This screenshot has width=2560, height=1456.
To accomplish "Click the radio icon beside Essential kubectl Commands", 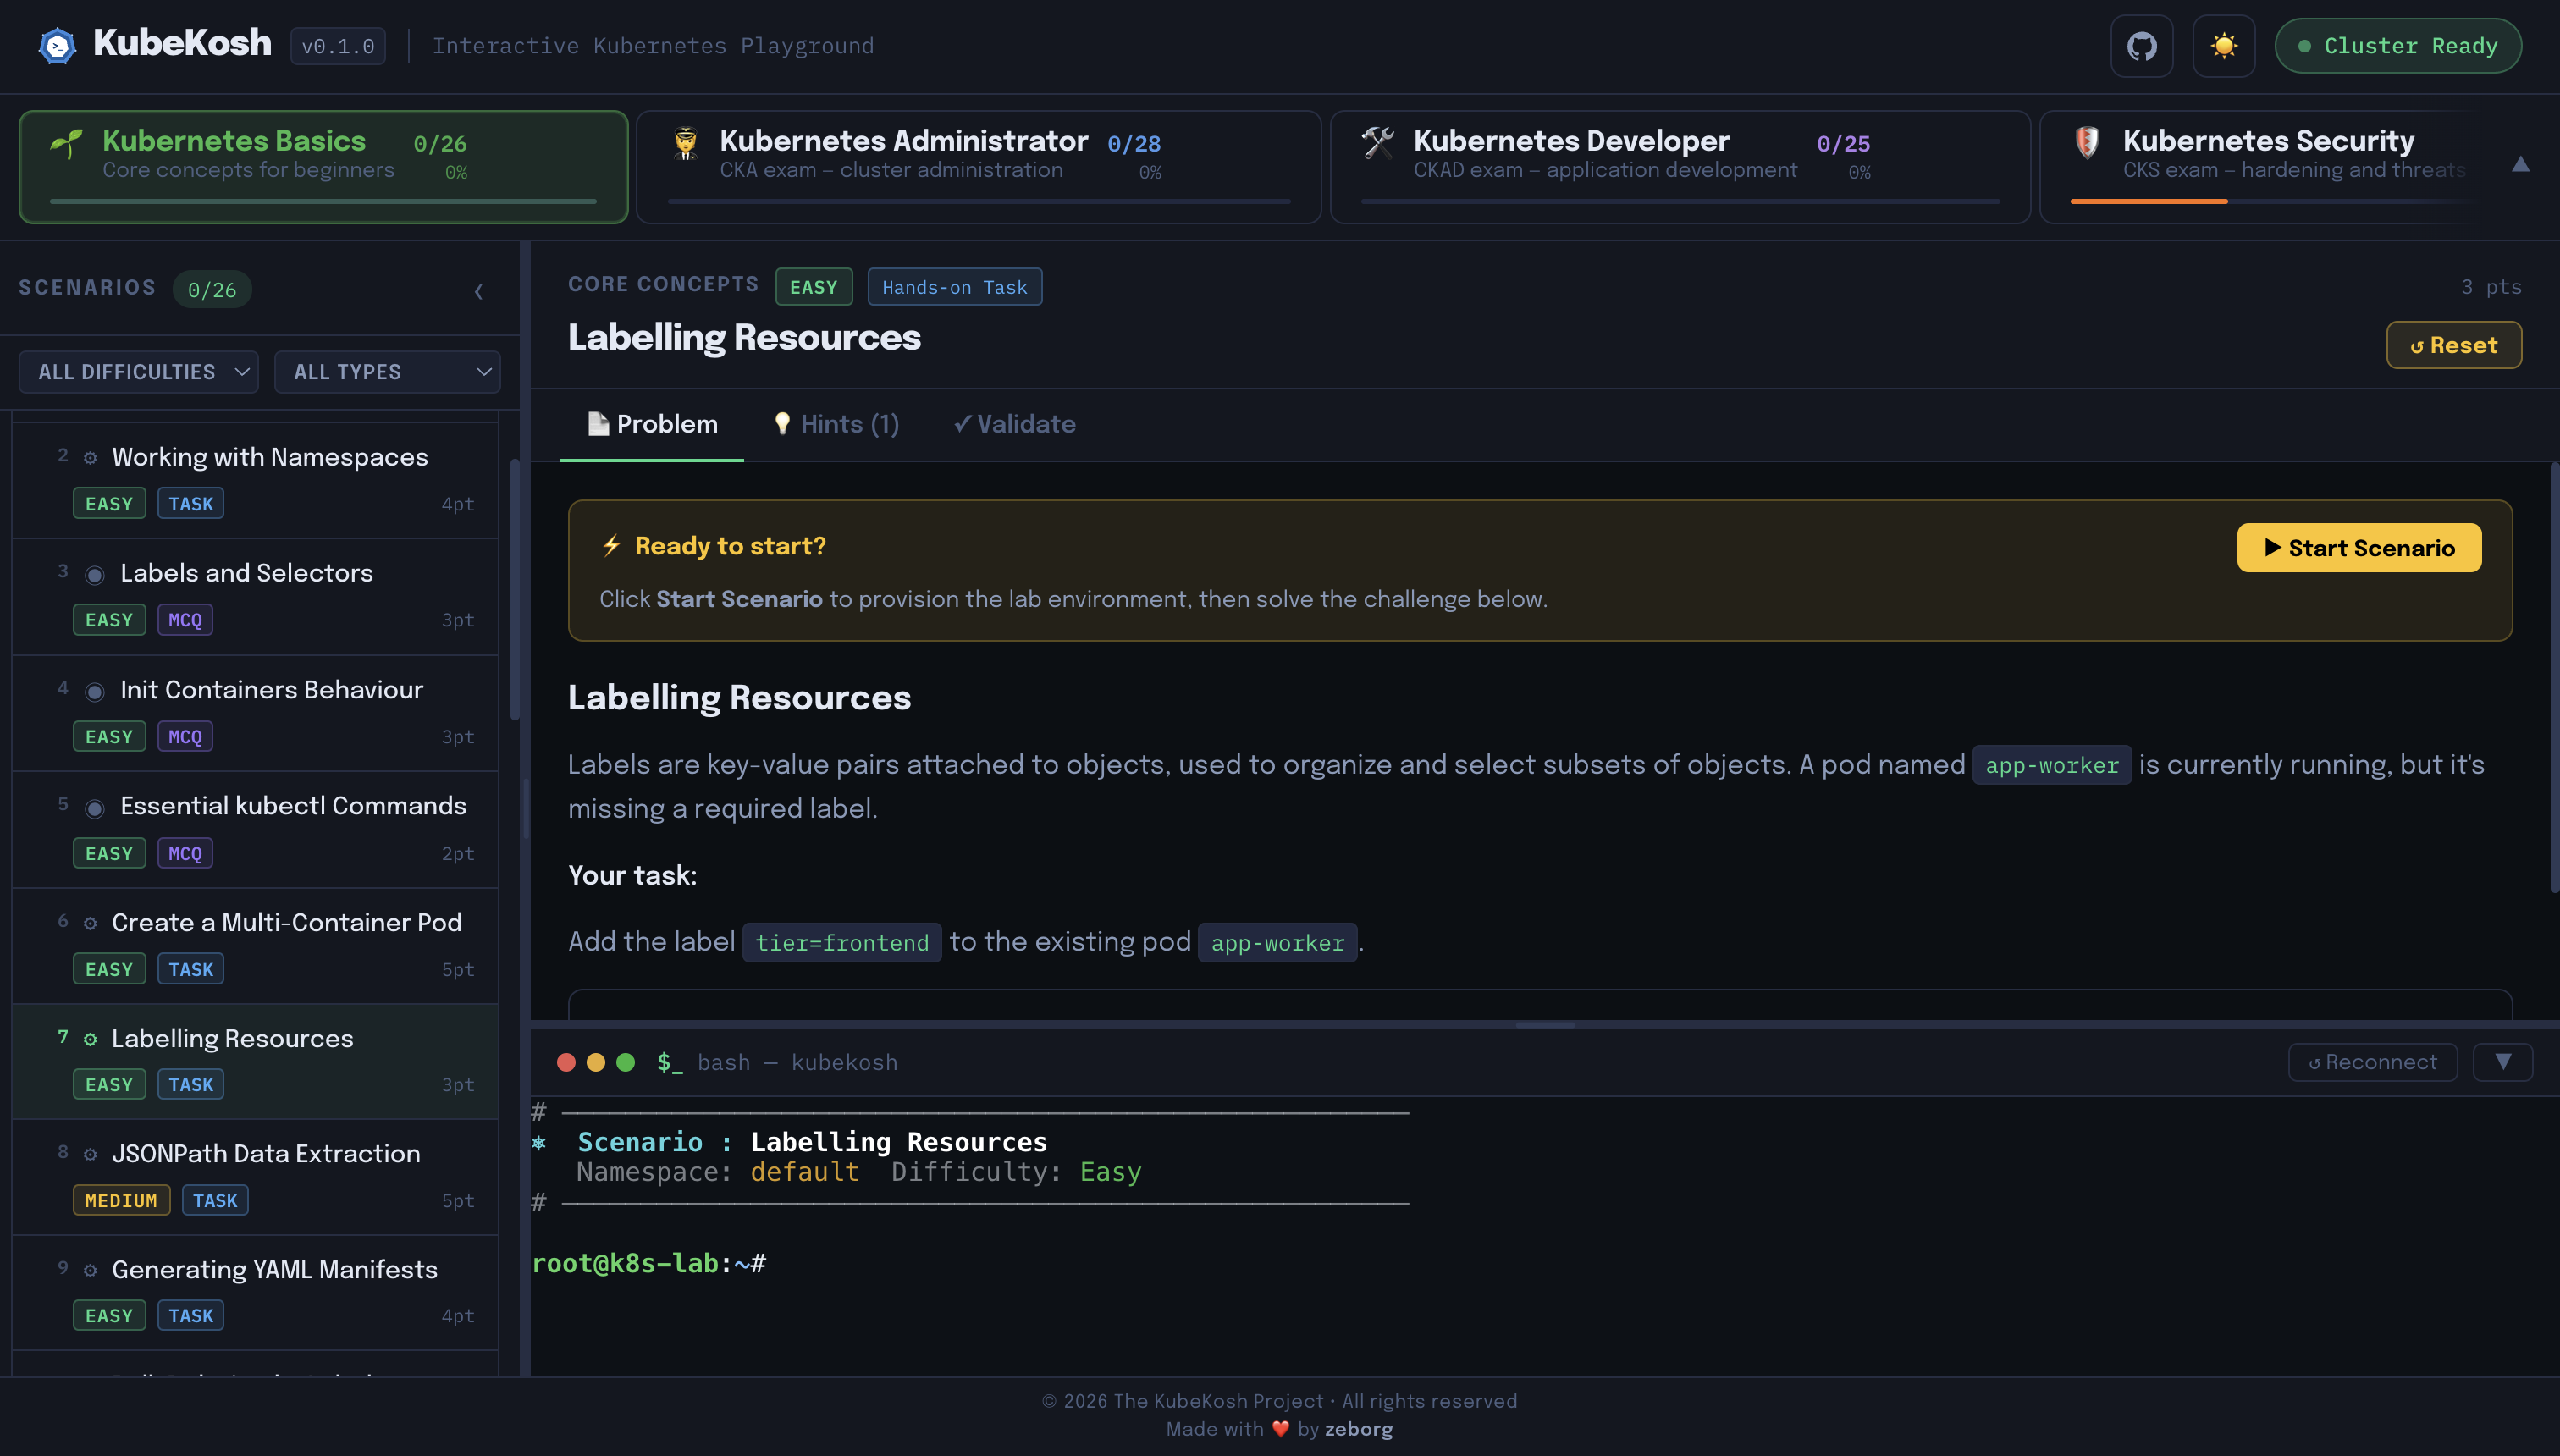I will pos(94,808).
